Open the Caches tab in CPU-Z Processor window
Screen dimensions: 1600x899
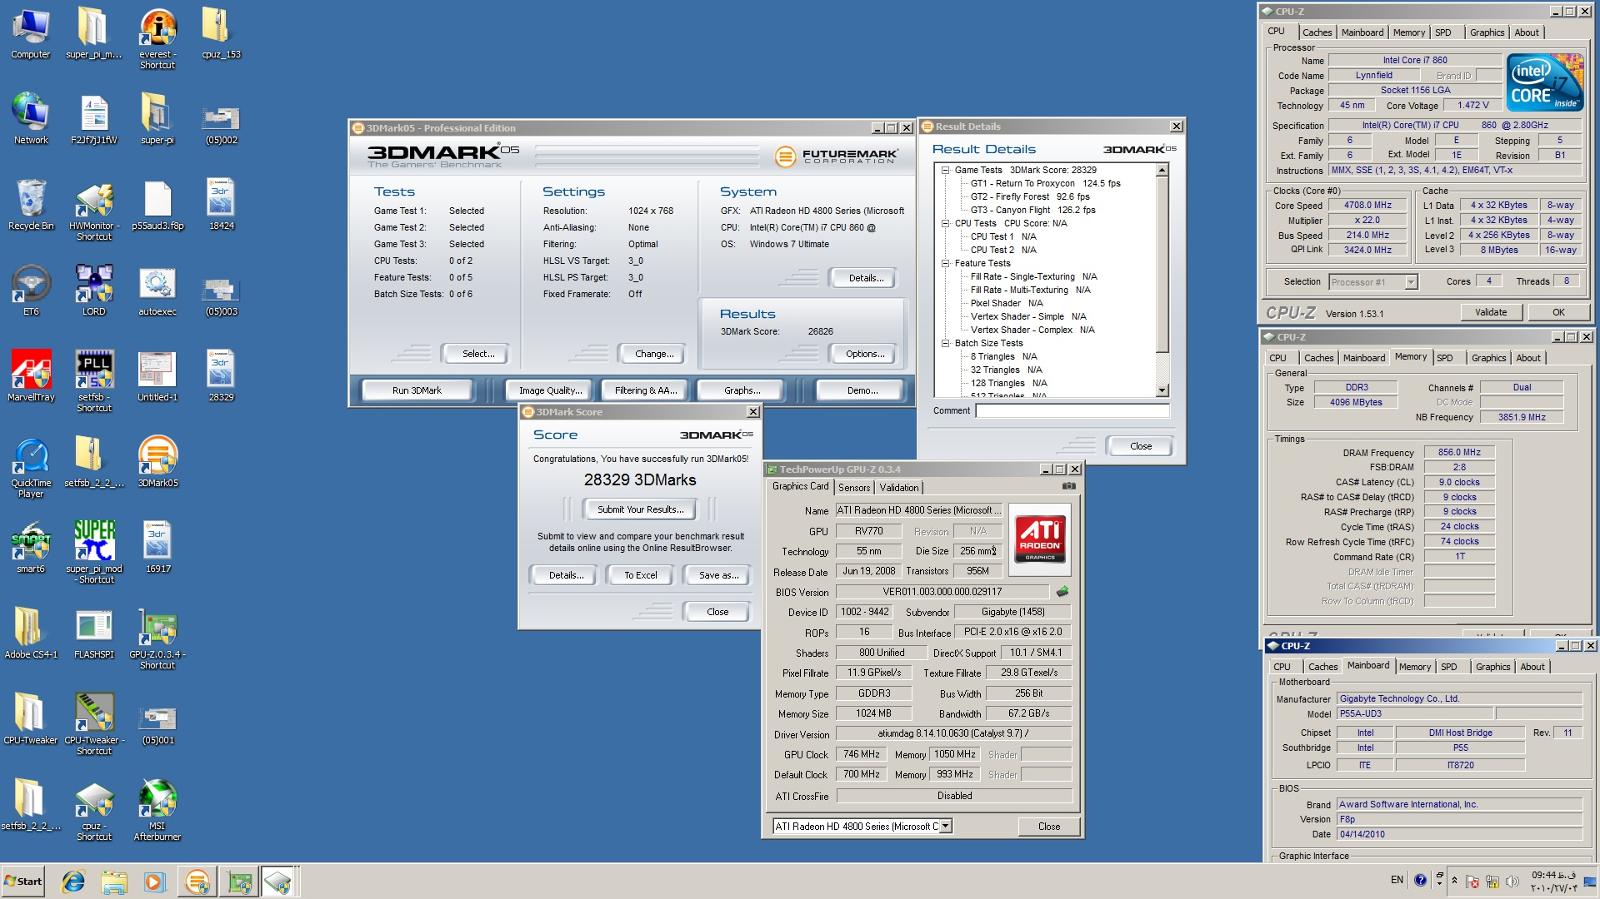pos(1317,32)
